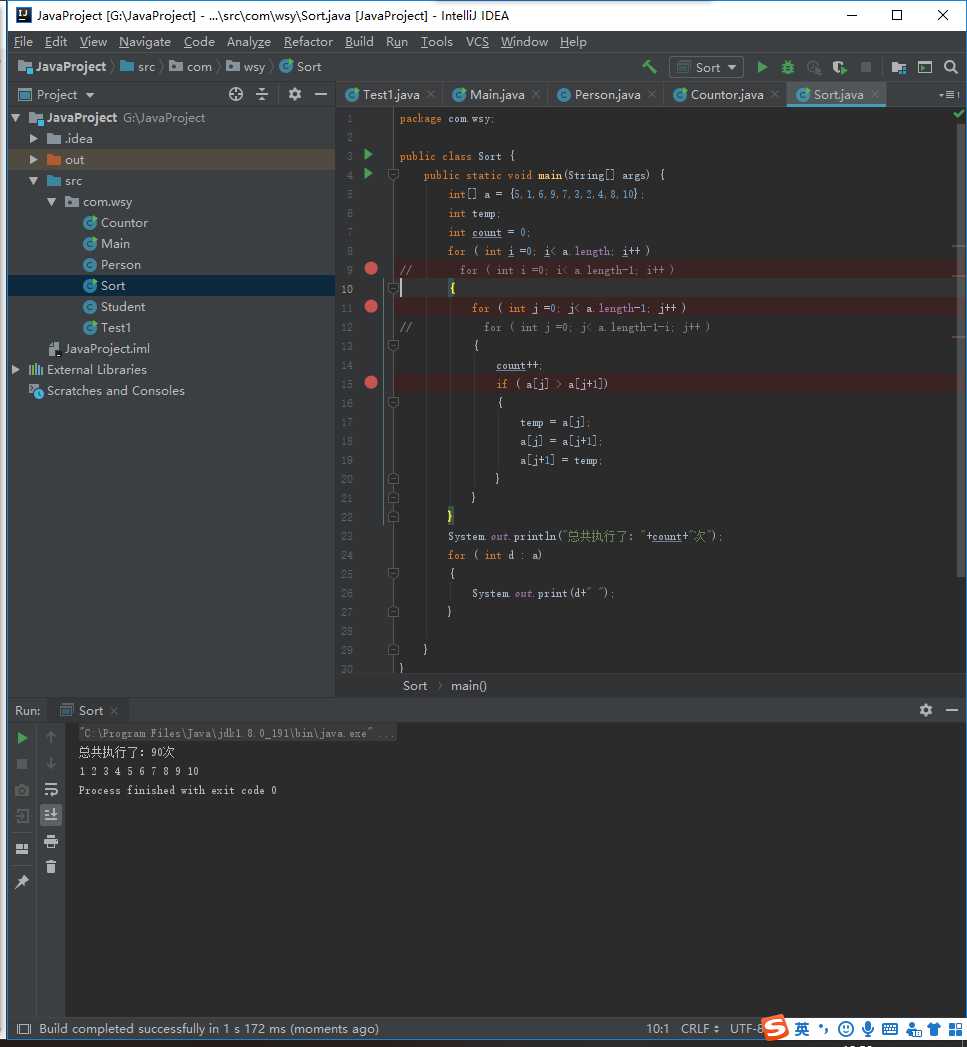Expand External Libraries node
The image size is (967, 1047).
pos(16,370)
